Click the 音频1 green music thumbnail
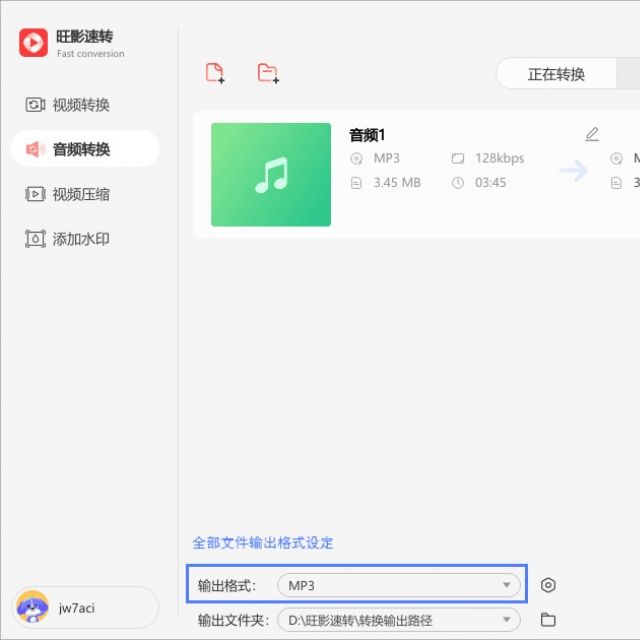640x640 pixels. (271, 175)
